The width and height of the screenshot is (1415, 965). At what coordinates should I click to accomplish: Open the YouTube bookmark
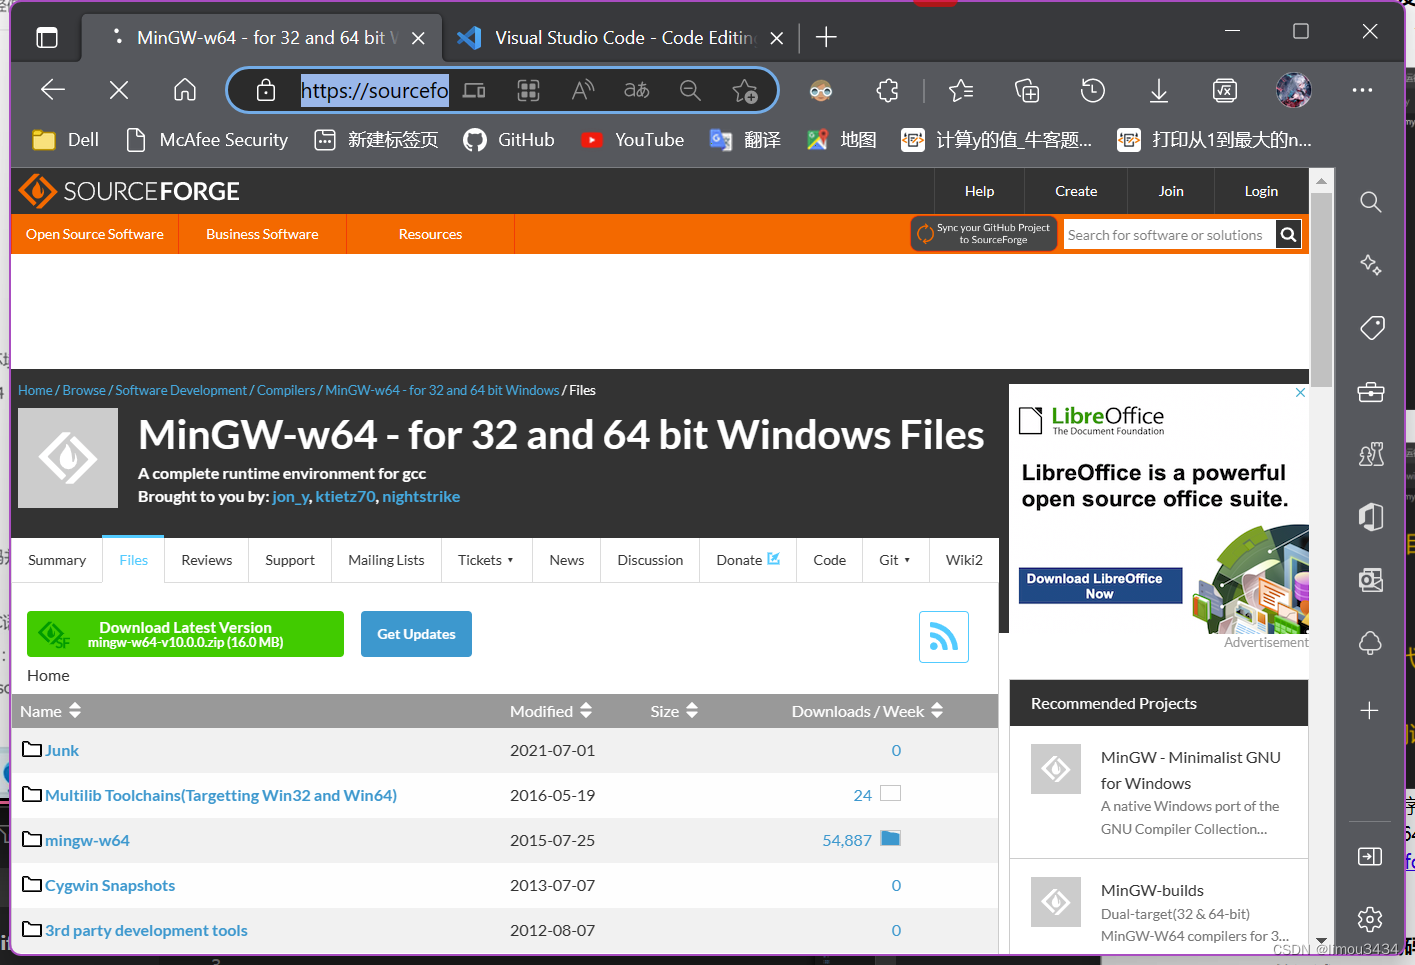click(633, 140)
